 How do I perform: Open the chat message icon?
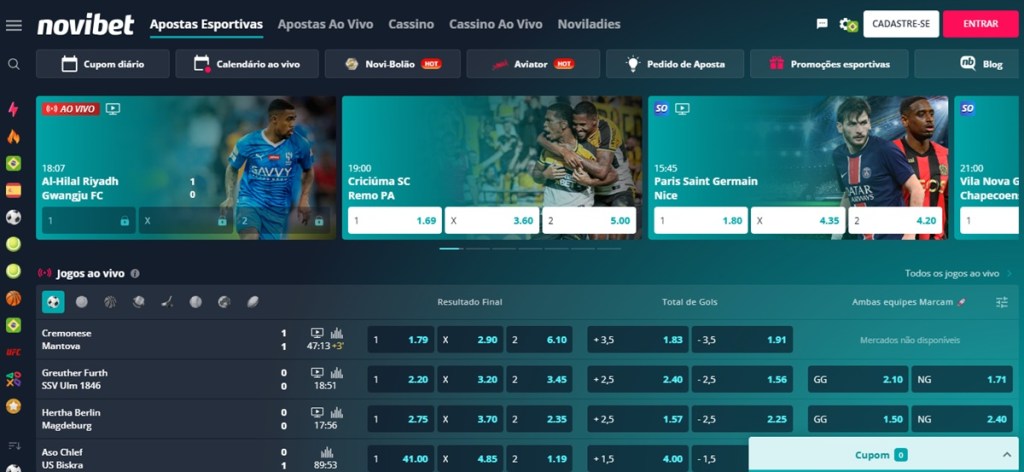pos(822,24)
